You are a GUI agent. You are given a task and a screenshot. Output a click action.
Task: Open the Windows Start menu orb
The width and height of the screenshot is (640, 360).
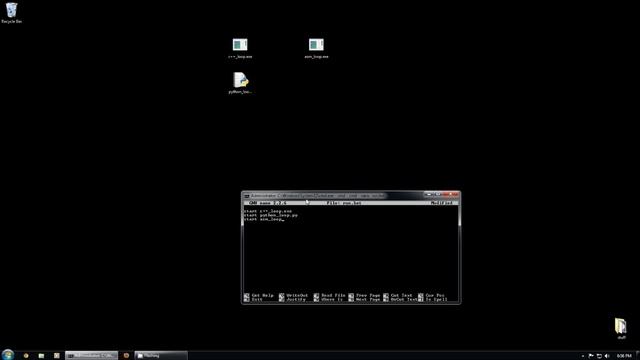click(8, 355)
